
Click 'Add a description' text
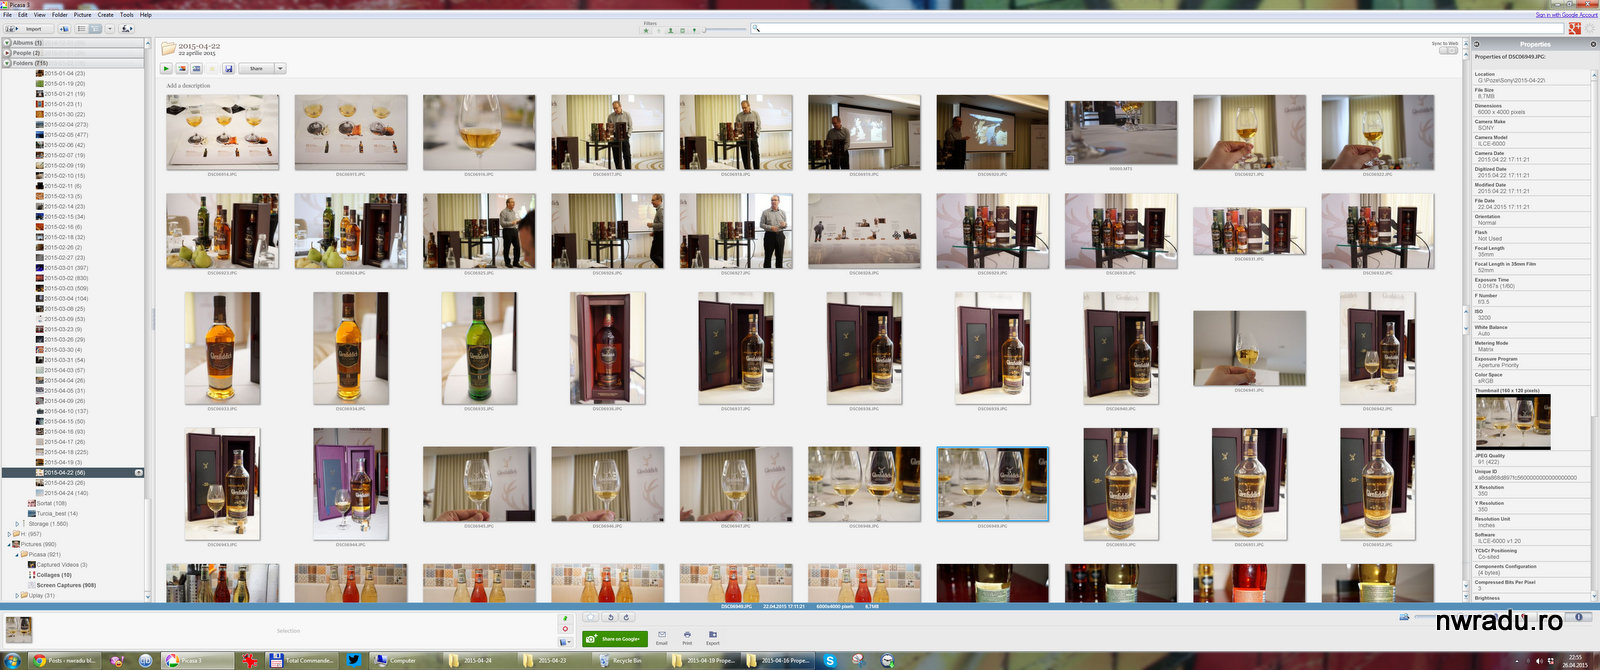coord(189,86)
